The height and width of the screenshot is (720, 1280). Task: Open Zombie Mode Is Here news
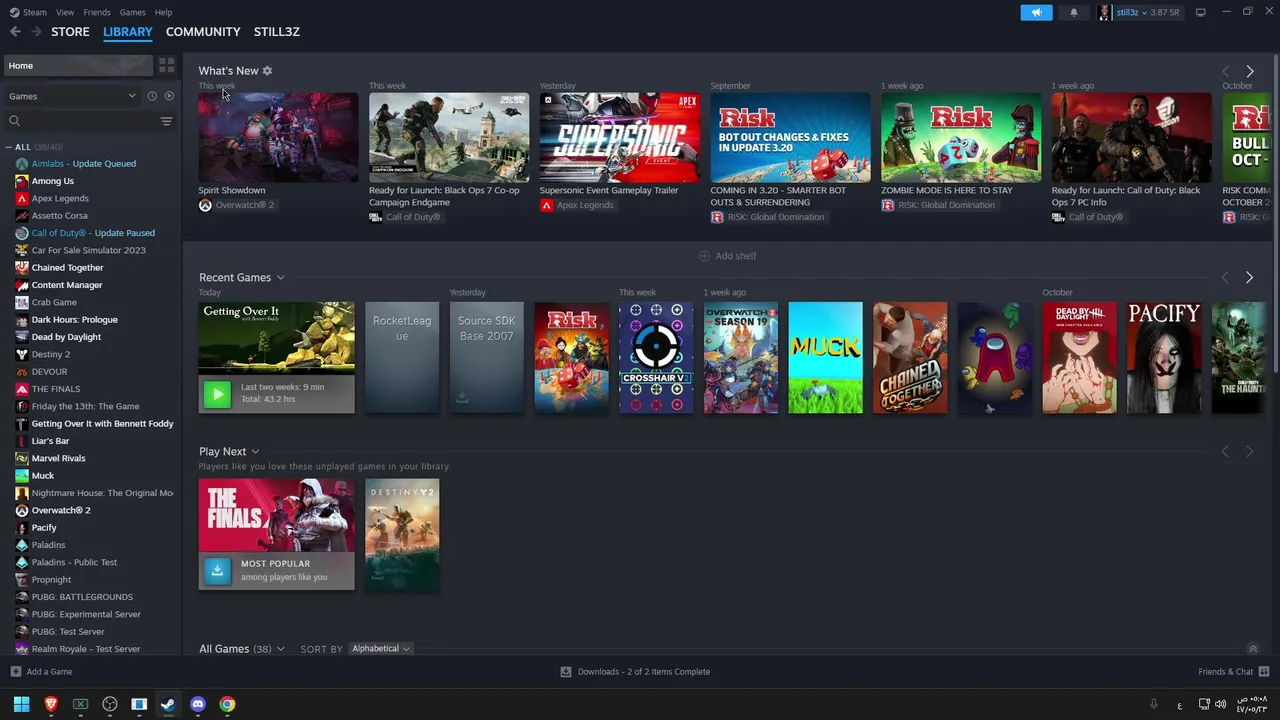coord(961,137)
